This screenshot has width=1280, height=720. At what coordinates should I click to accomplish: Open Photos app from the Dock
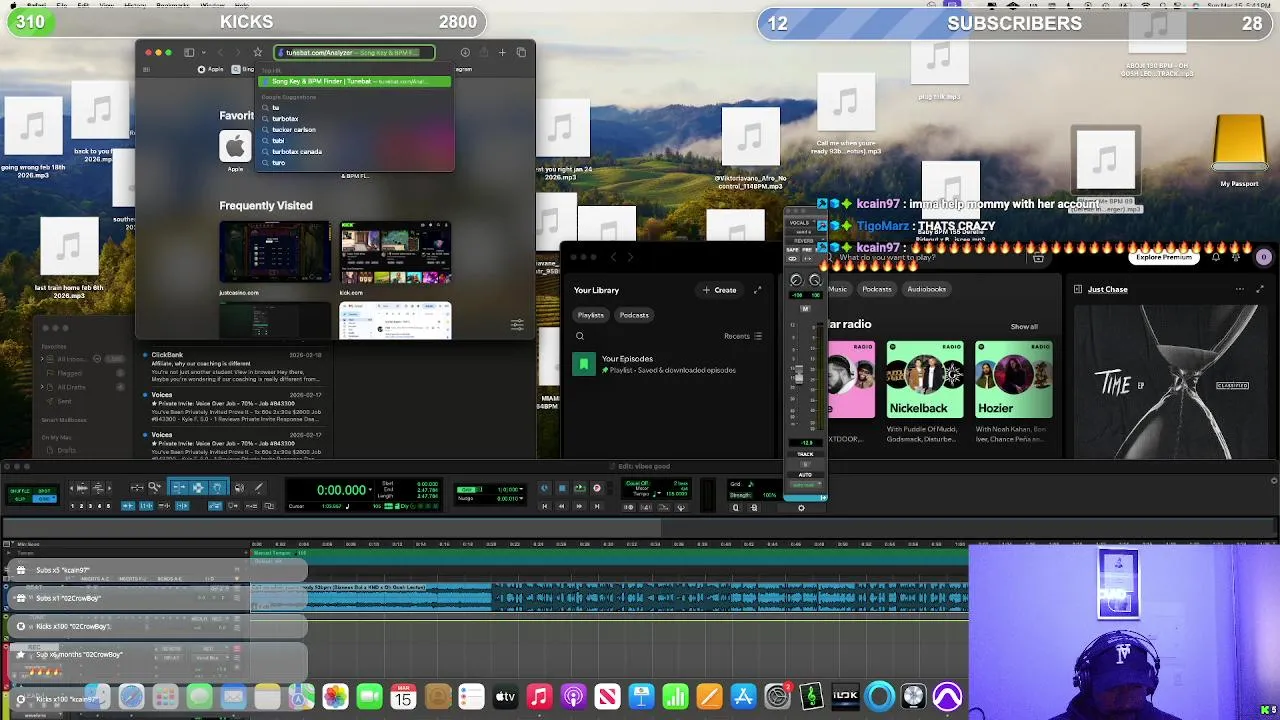[x=335, y=696]
